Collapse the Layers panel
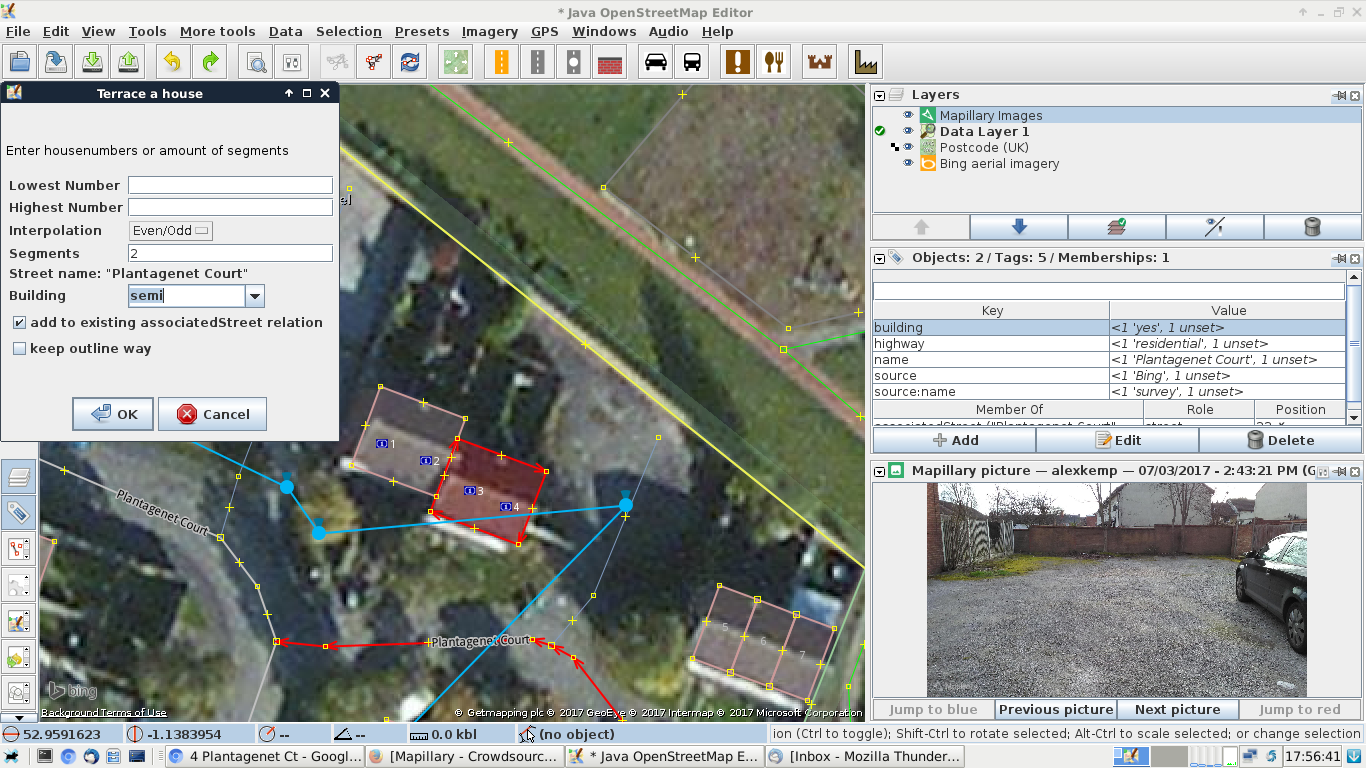1366x768 pixels. 880,96
